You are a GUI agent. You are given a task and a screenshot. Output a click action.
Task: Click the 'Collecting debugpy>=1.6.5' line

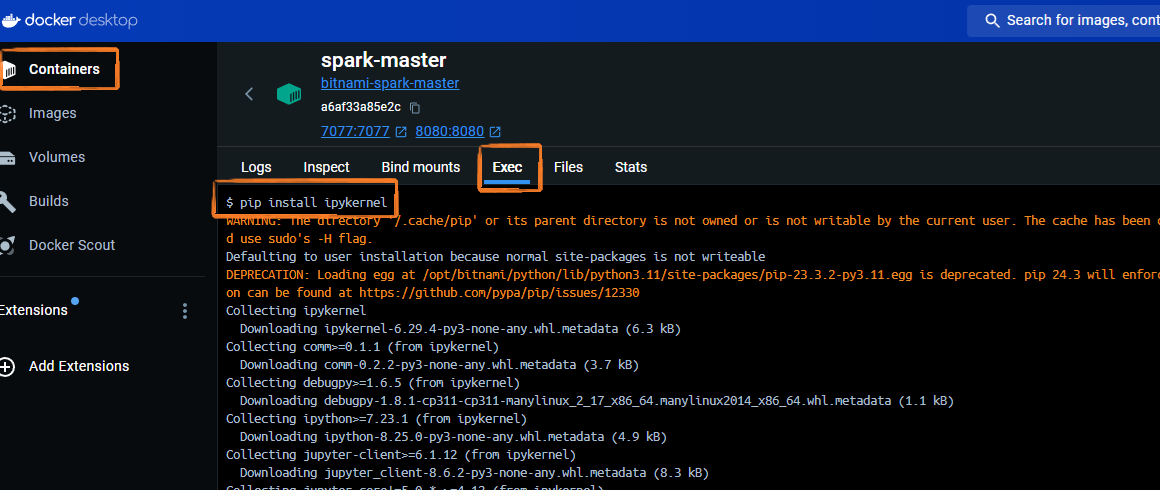(373, 383)
